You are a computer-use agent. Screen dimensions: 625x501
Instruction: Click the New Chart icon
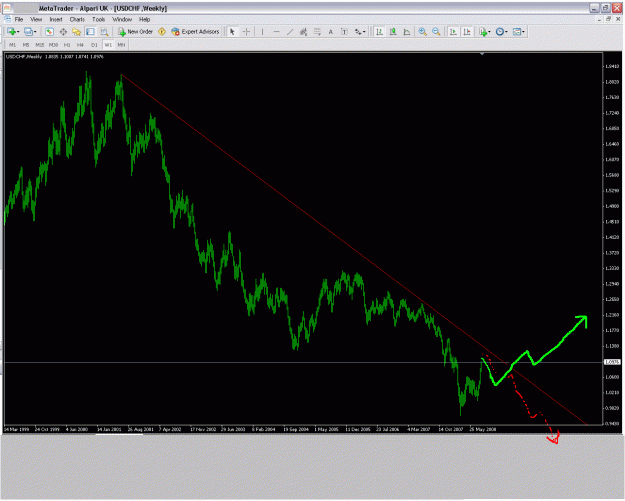pos(11,32)
